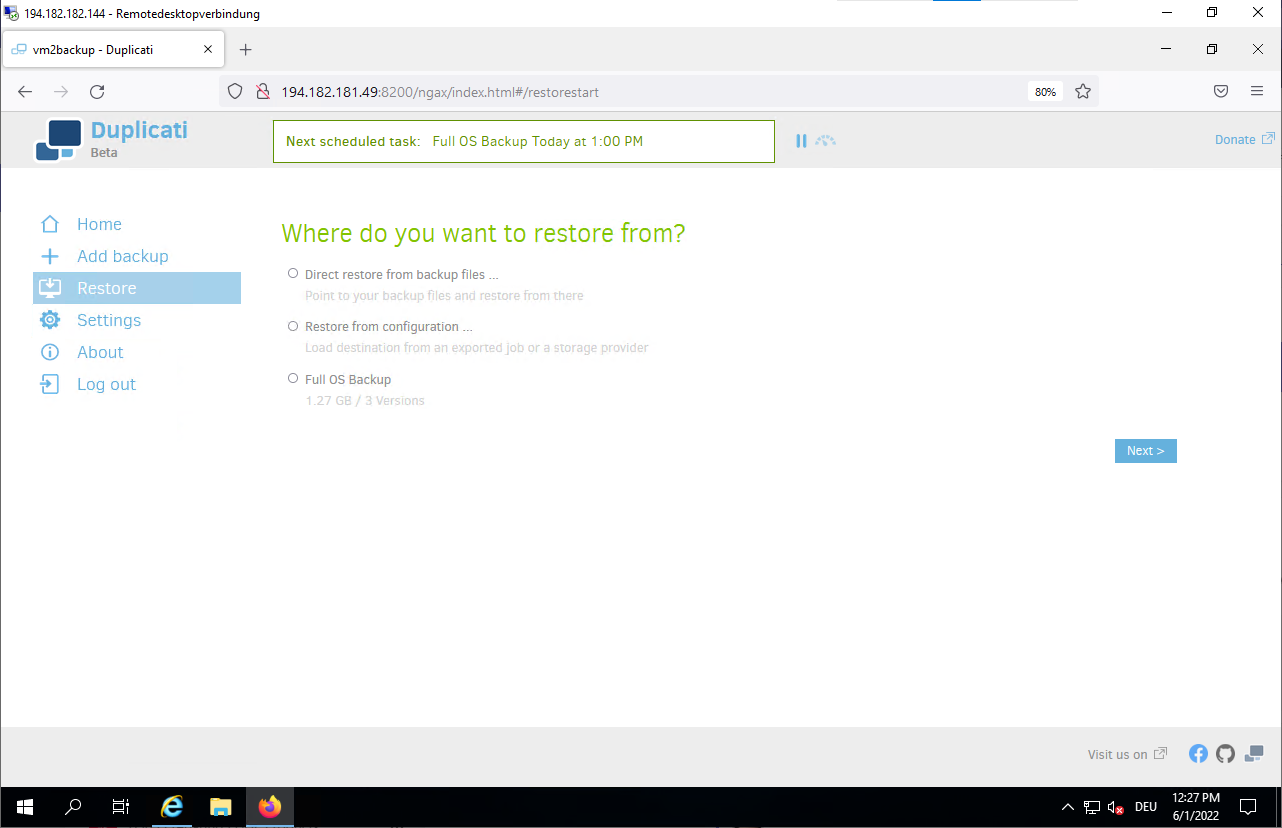
Task: Open Duplicati's Facebook page icon
Action: [1198, 754]
